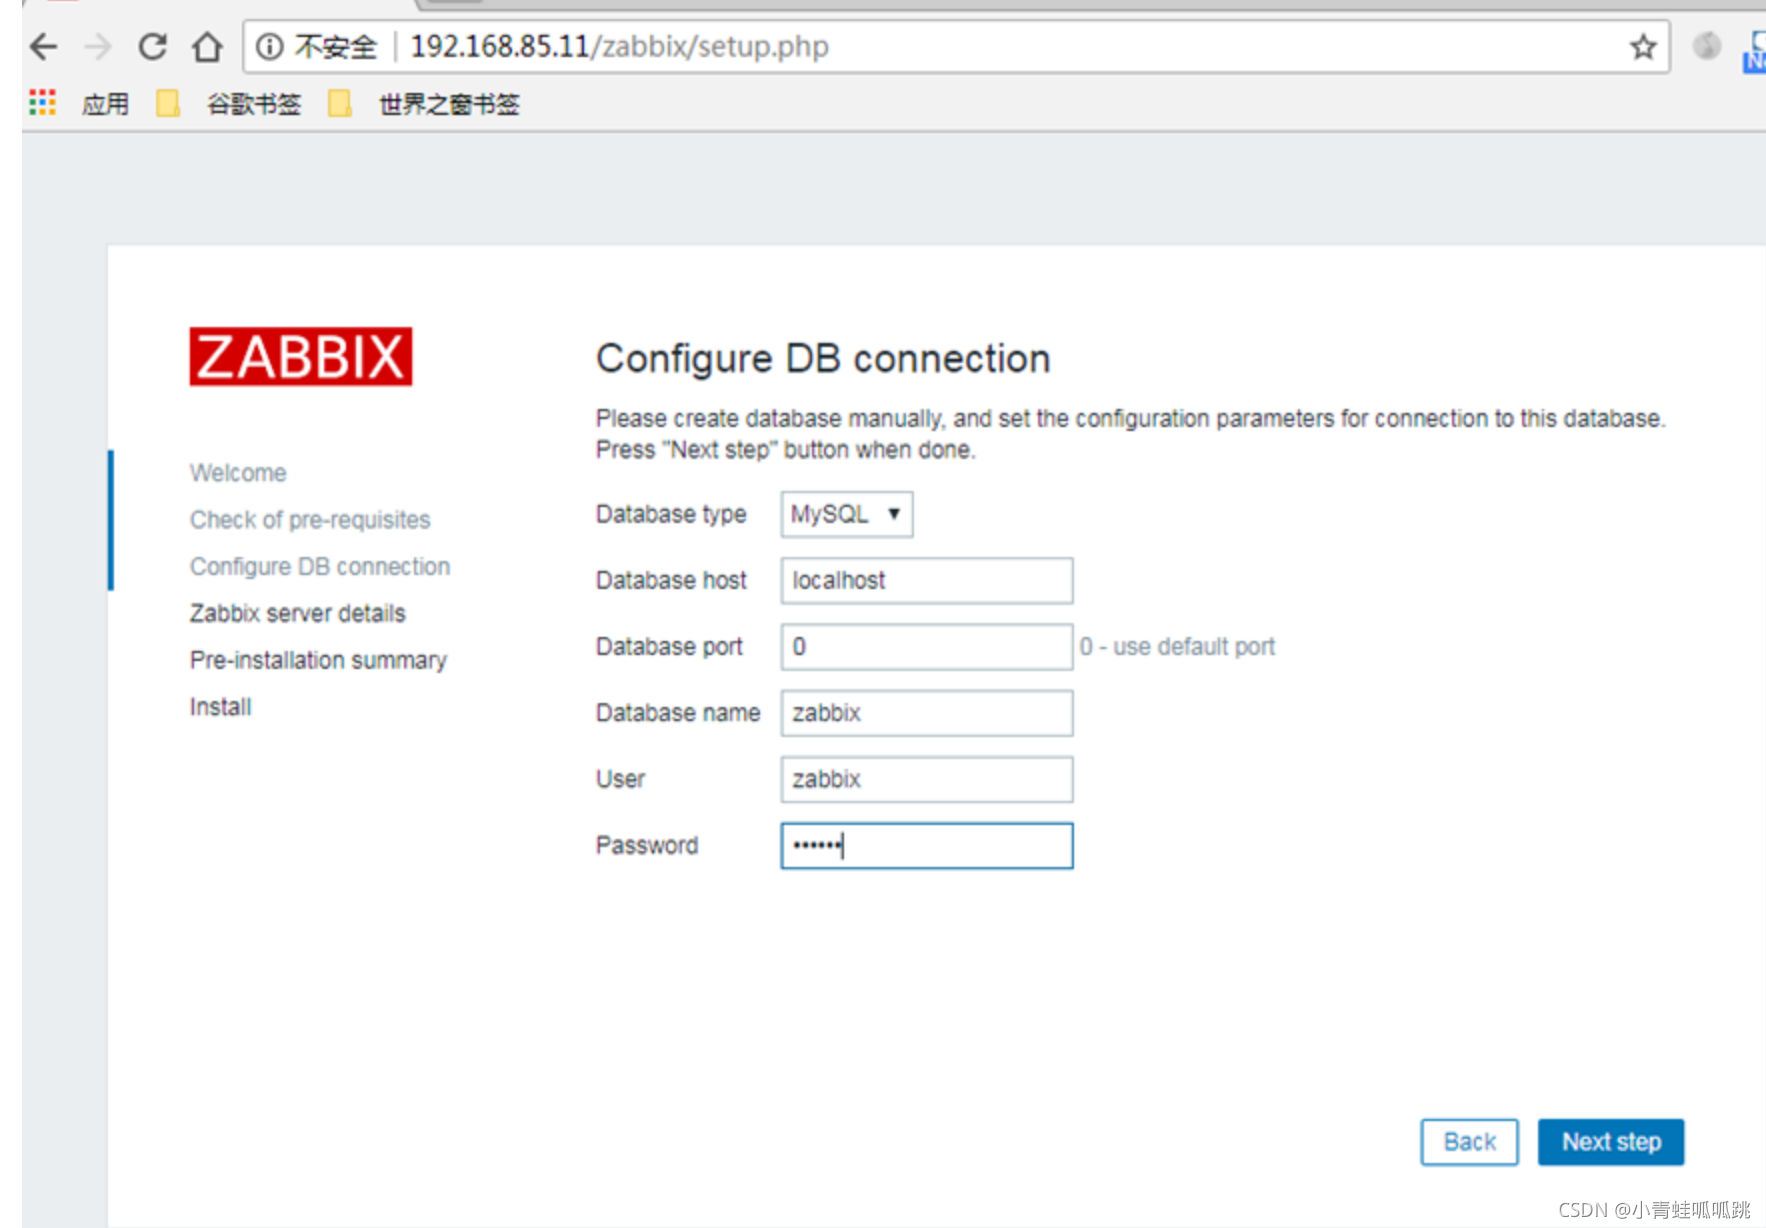
Task: Open the Database type MySQL dropdown
Action: coord(847,514)
